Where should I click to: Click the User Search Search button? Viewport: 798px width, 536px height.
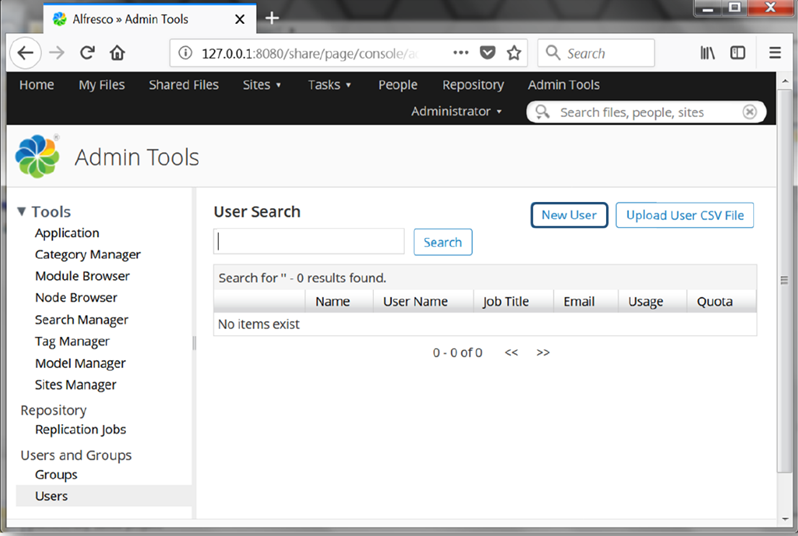[x=442, y=242]
